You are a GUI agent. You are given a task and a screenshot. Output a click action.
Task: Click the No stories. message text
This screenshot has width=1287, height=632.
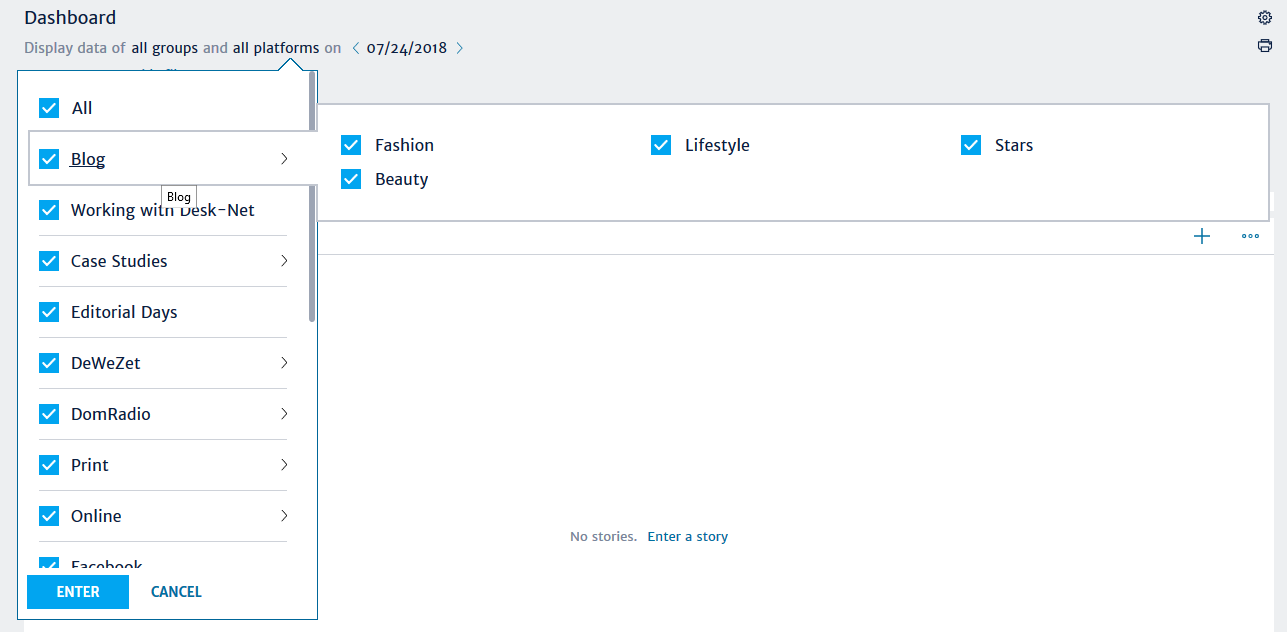[603, 537]
